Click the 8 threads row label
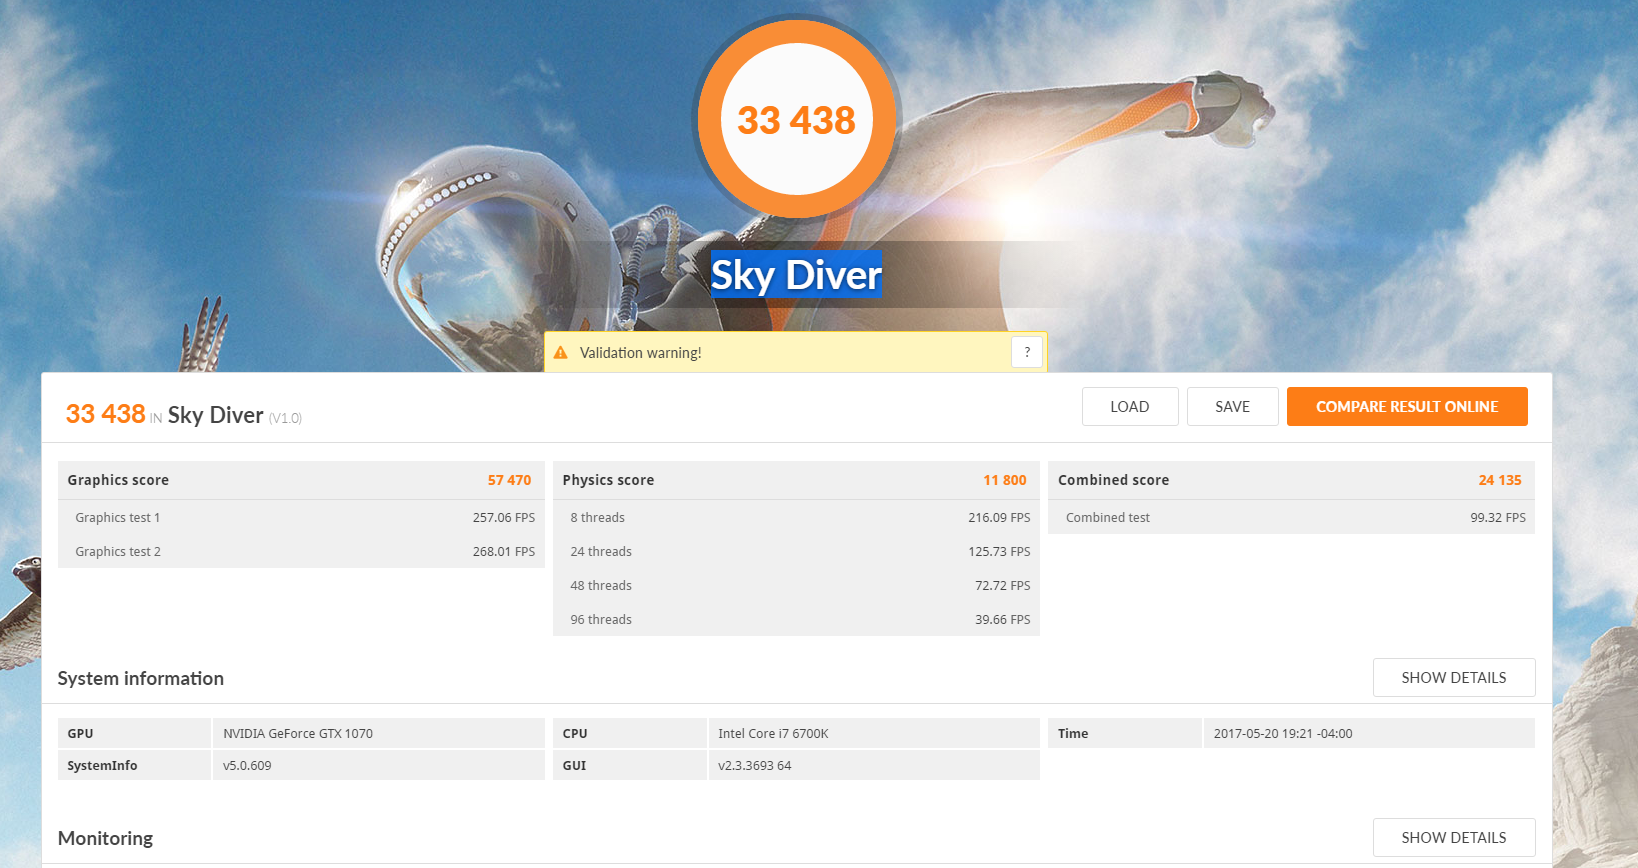The height and width of the screenshot is (868, 1638). (x=598, y=518)
